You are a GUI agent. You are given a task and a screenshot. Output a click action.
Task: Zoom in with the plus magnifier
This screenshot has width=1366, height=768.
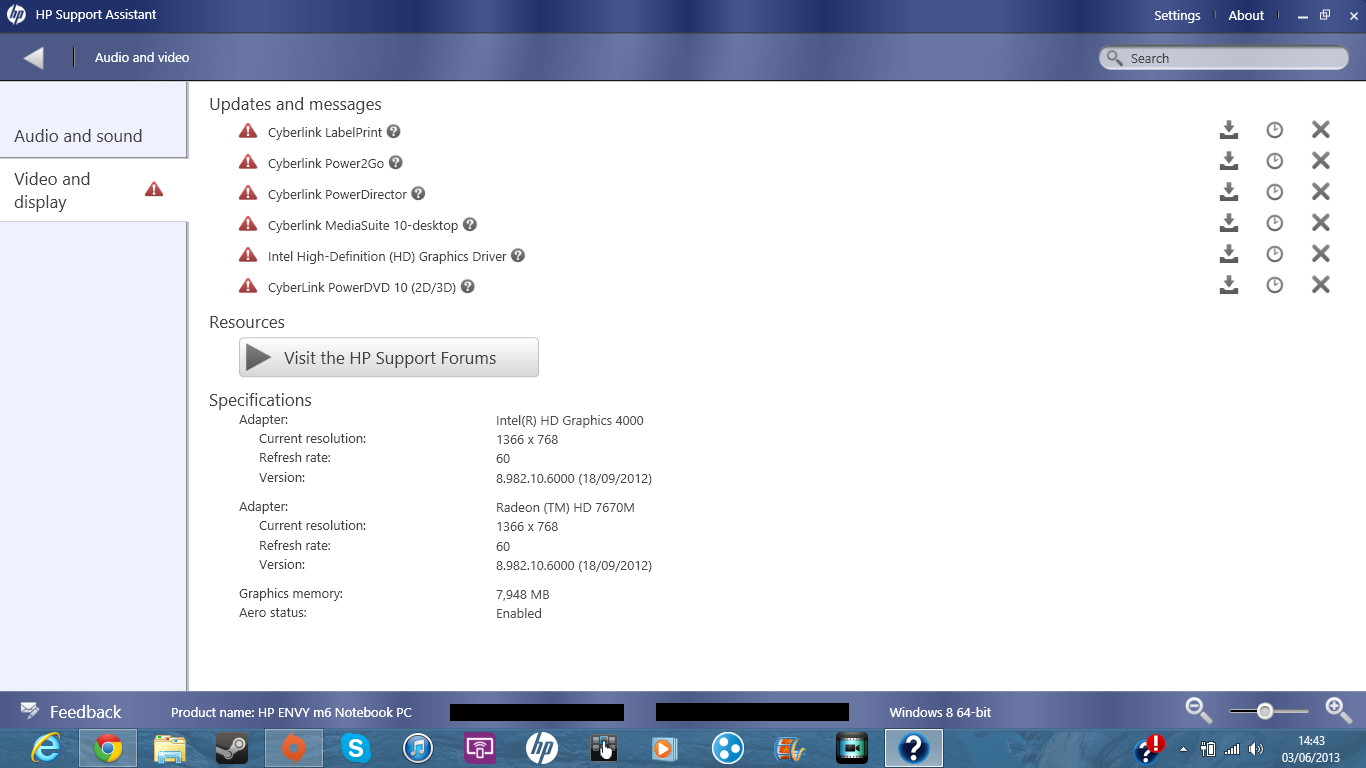[1338, 710]
